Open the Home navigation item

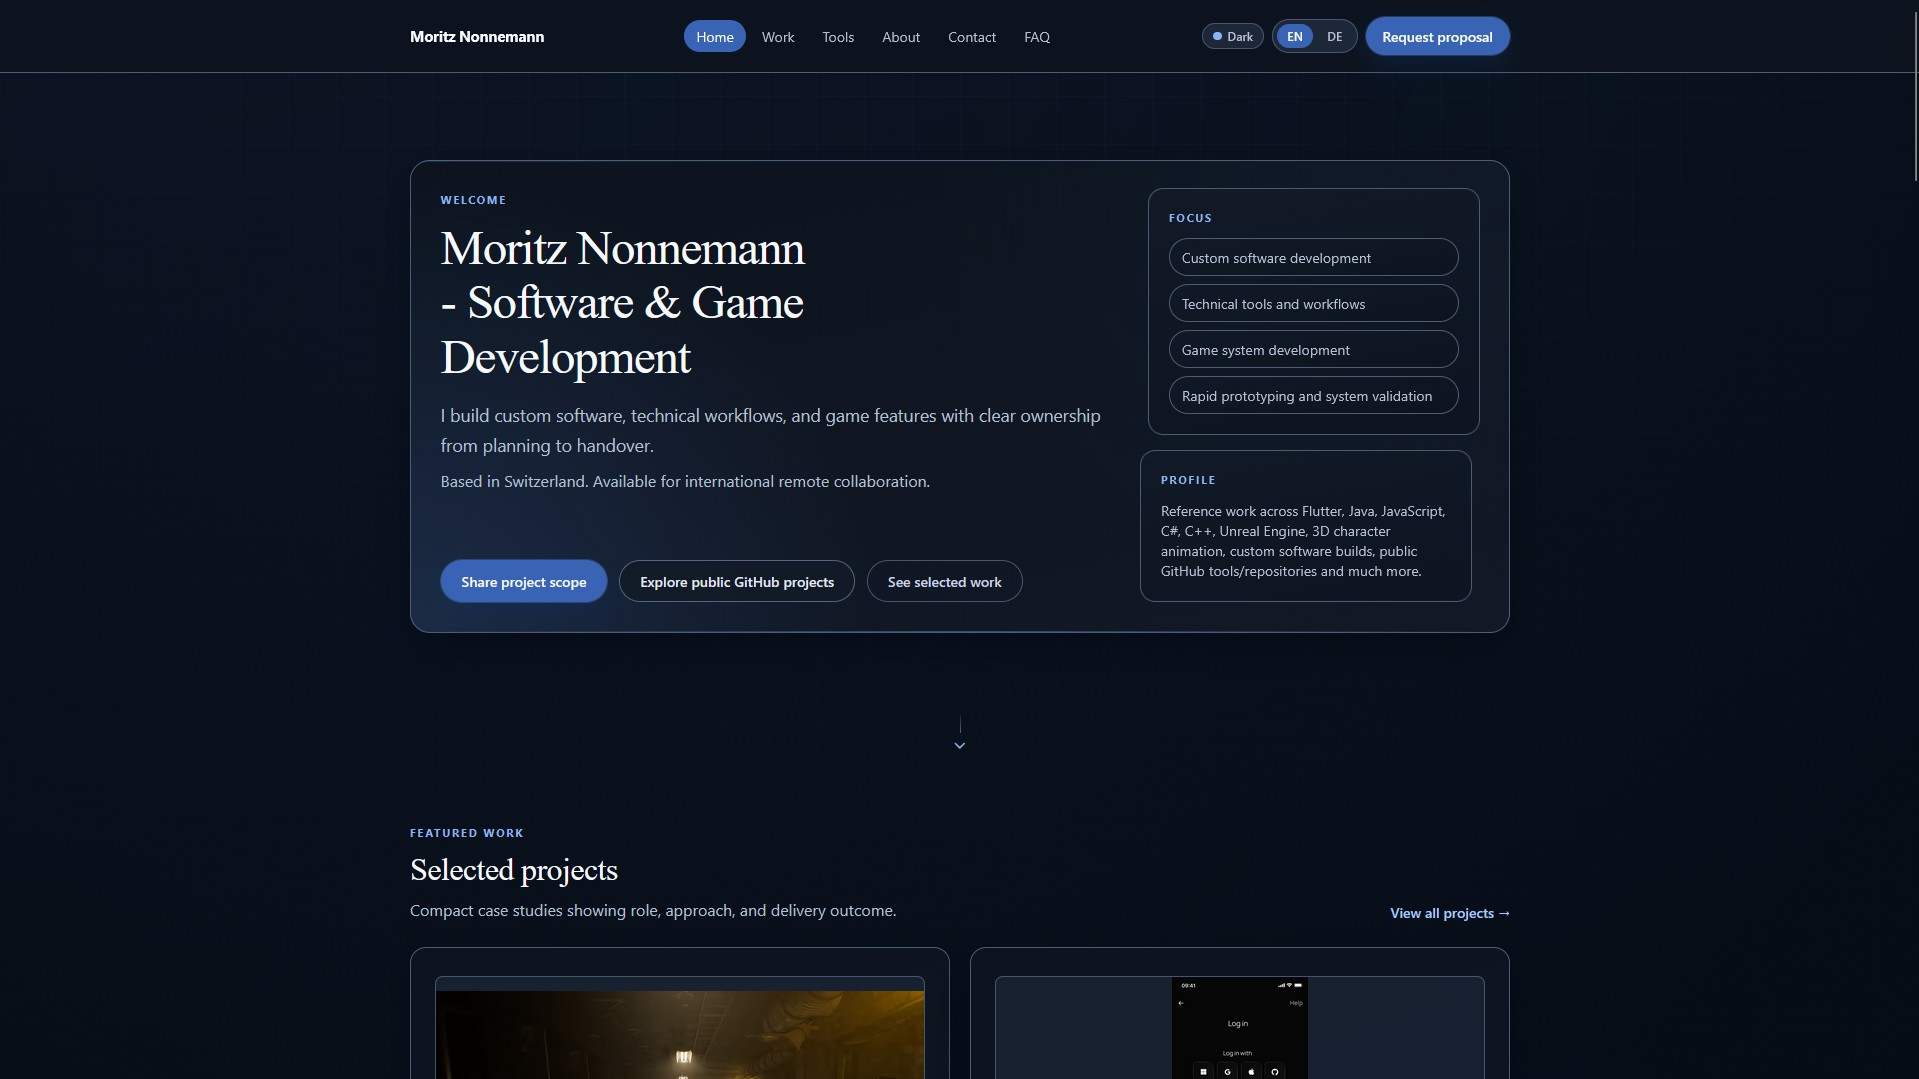click(714, 36)
